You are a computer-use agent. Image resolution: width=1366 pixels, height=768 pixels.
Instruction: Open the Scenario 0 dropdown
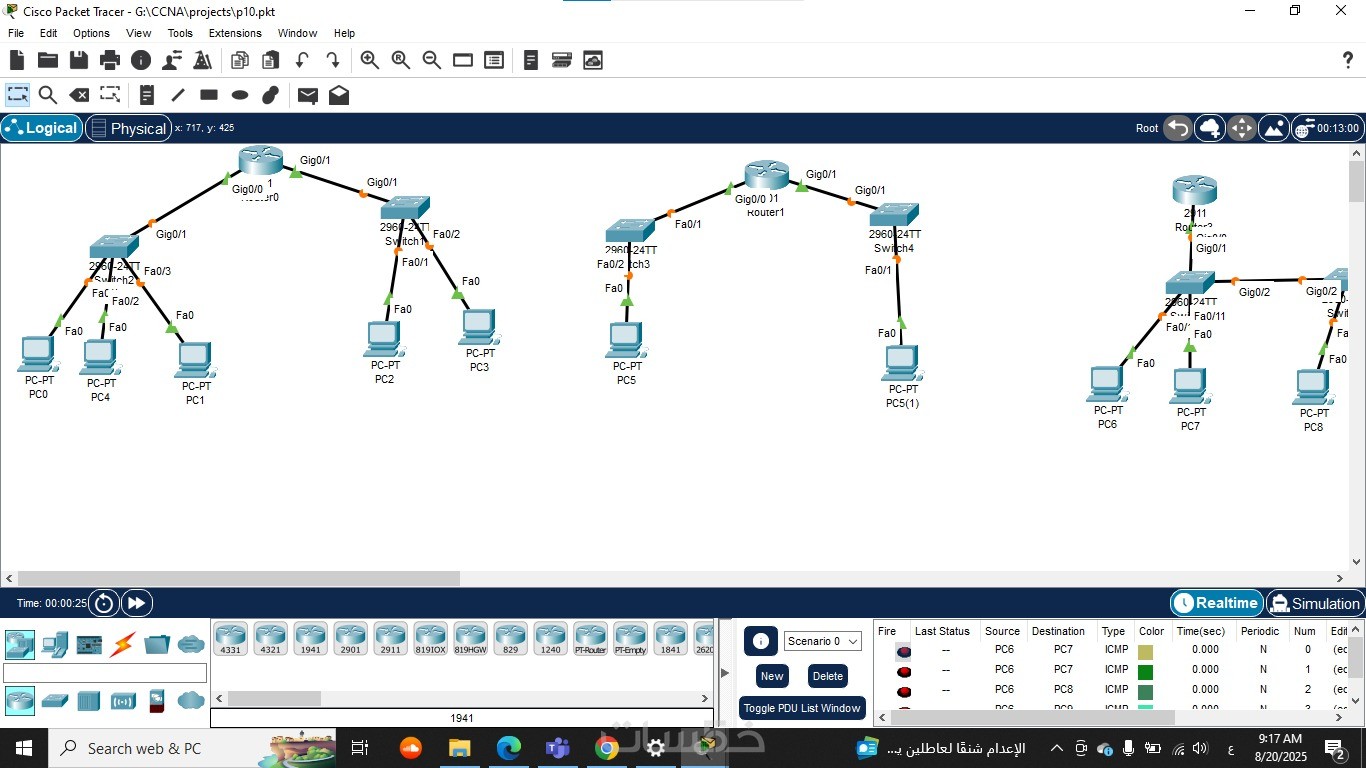click(823, 641)
